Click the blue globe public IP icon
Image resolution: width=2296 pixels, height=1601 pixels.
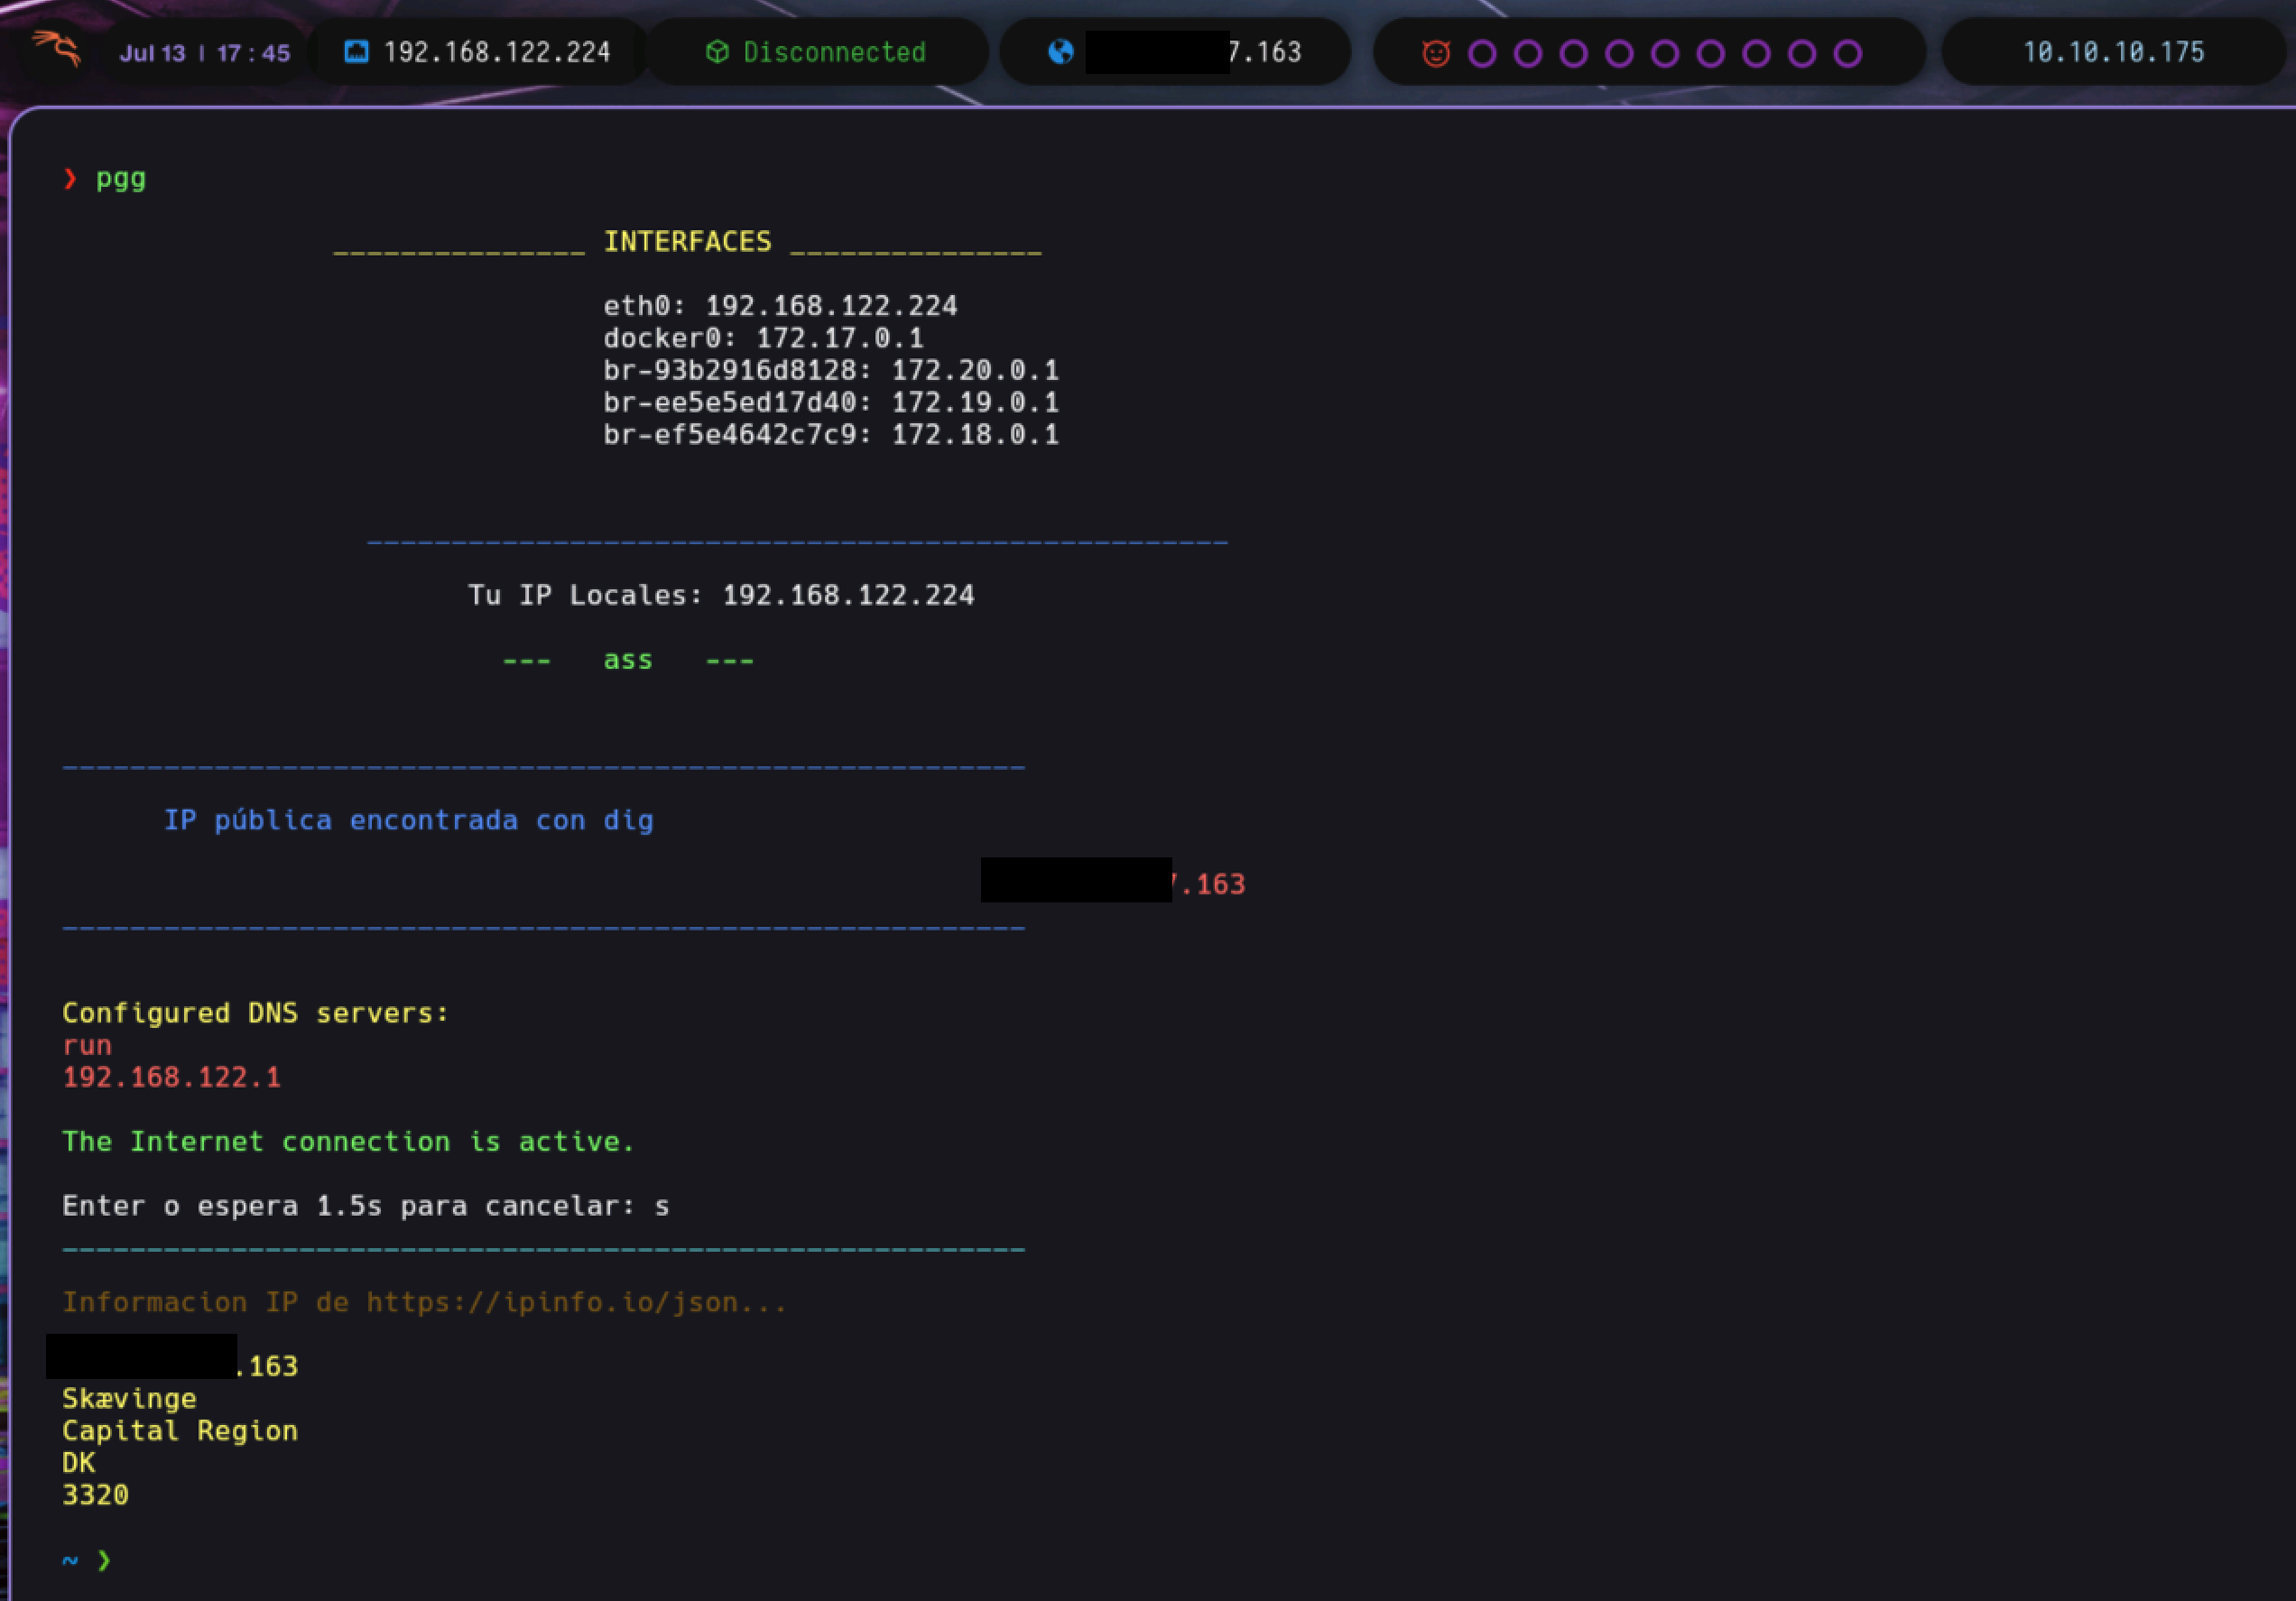coord(1061,52)
